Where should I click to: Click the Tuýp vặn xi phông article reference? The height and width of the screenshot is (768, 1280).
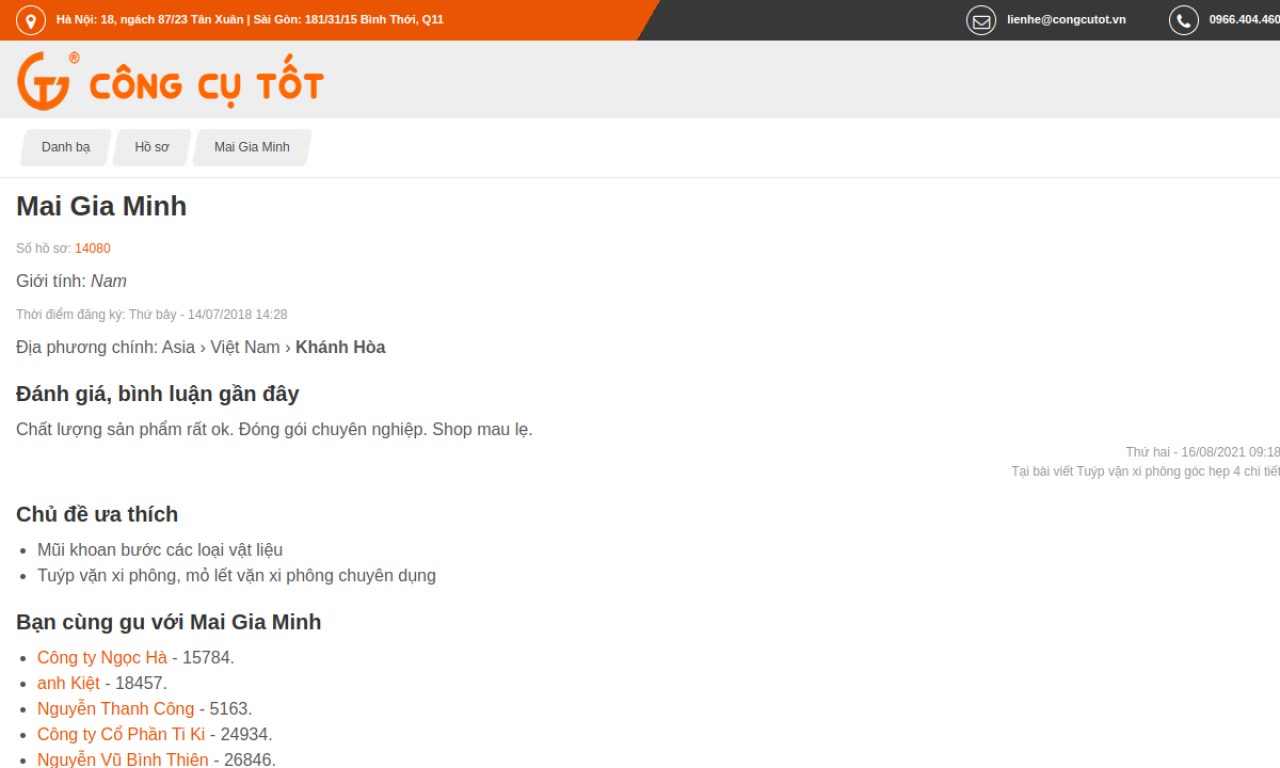[x=1145, y=471]
